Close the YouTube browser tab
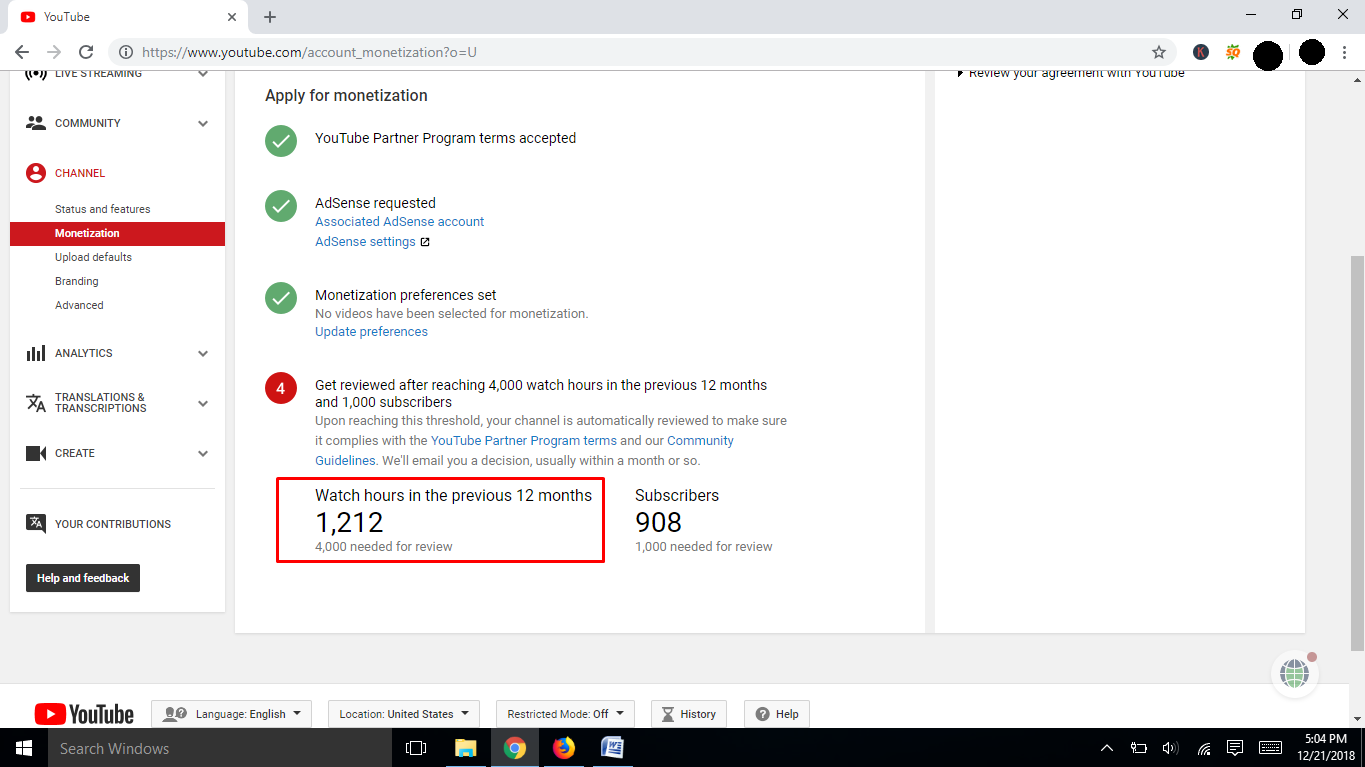The width and height of the screenshot is (1365, 767). [x=232, y=17]
